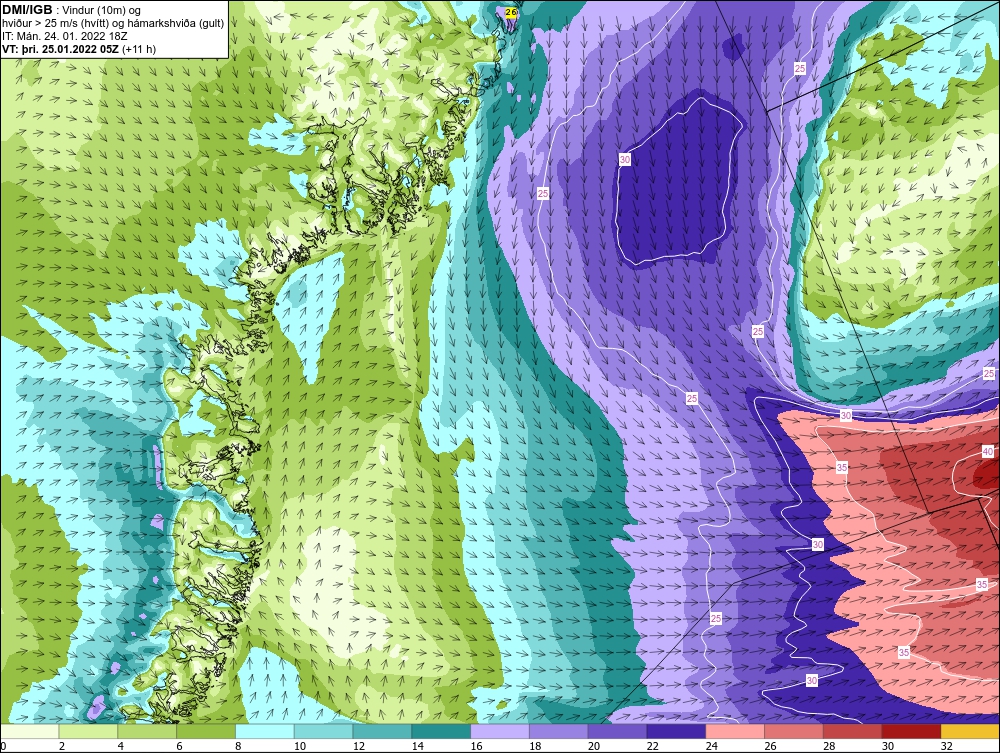Screen dimensions: 1000x753
Task: Click the 26–28 m/s salmon red legend swatch
Action: [794, 731]
